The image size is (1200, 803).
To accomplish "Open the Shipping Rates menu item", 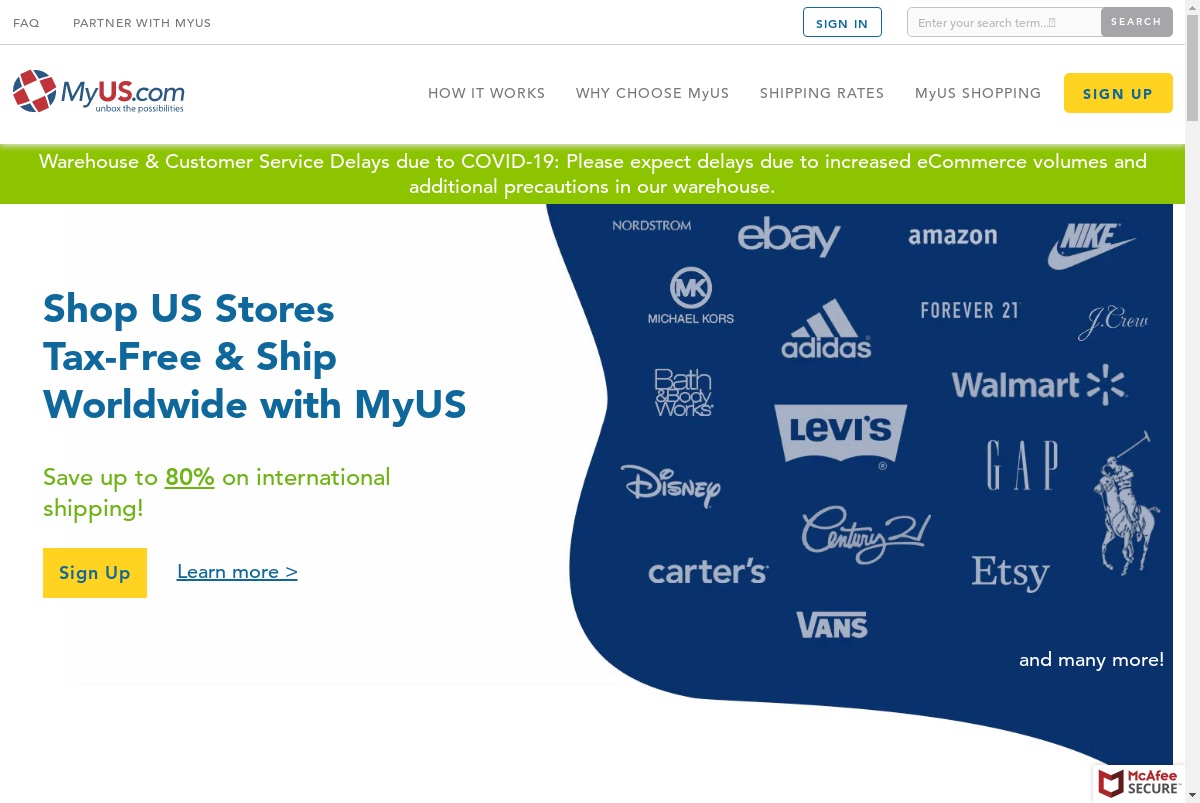I will click(822, 93).
